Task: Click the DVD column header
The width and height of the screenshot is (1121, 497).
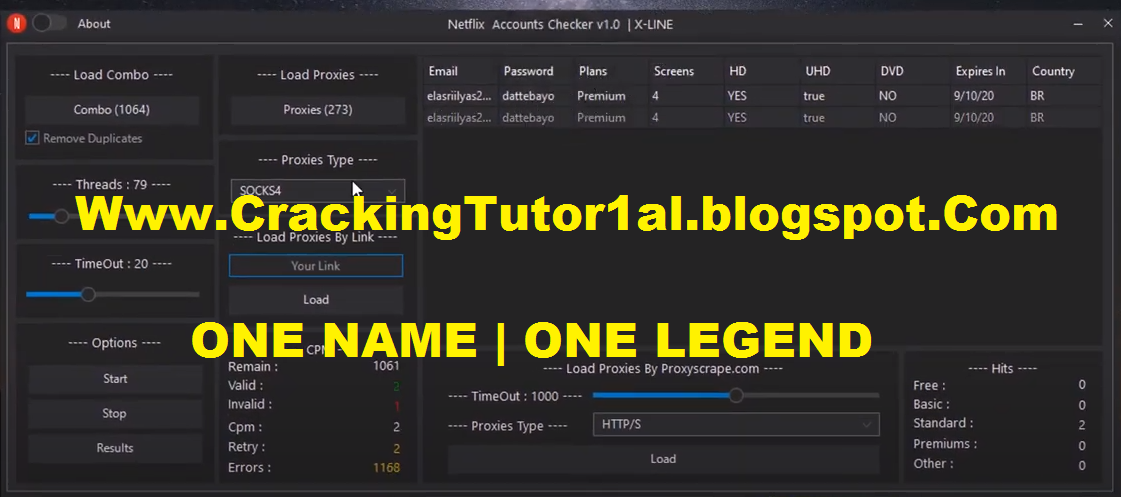Action: [892, 72]
